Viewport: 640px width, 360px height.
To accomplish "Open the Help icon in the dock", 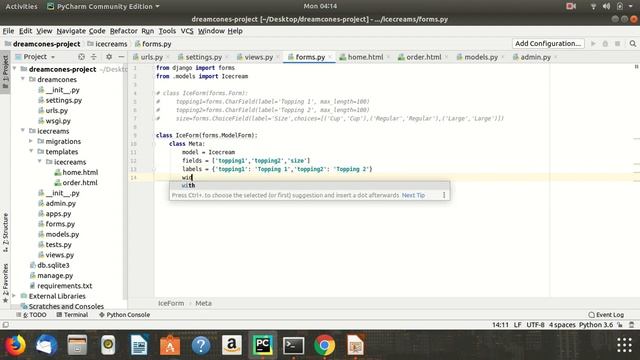I will pos(201,345).
